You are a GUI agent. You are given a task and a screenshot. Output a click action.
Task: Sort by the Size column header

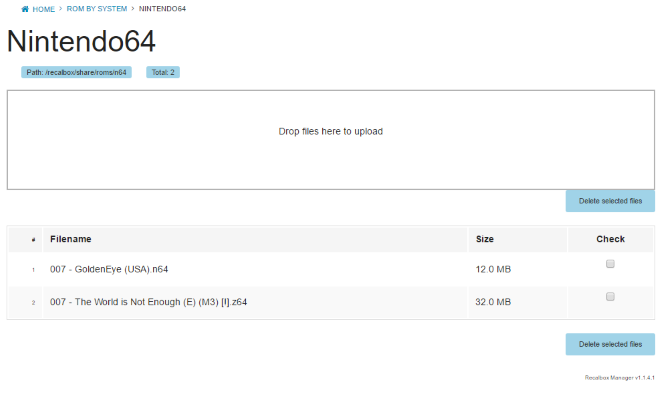click(485, 239)
